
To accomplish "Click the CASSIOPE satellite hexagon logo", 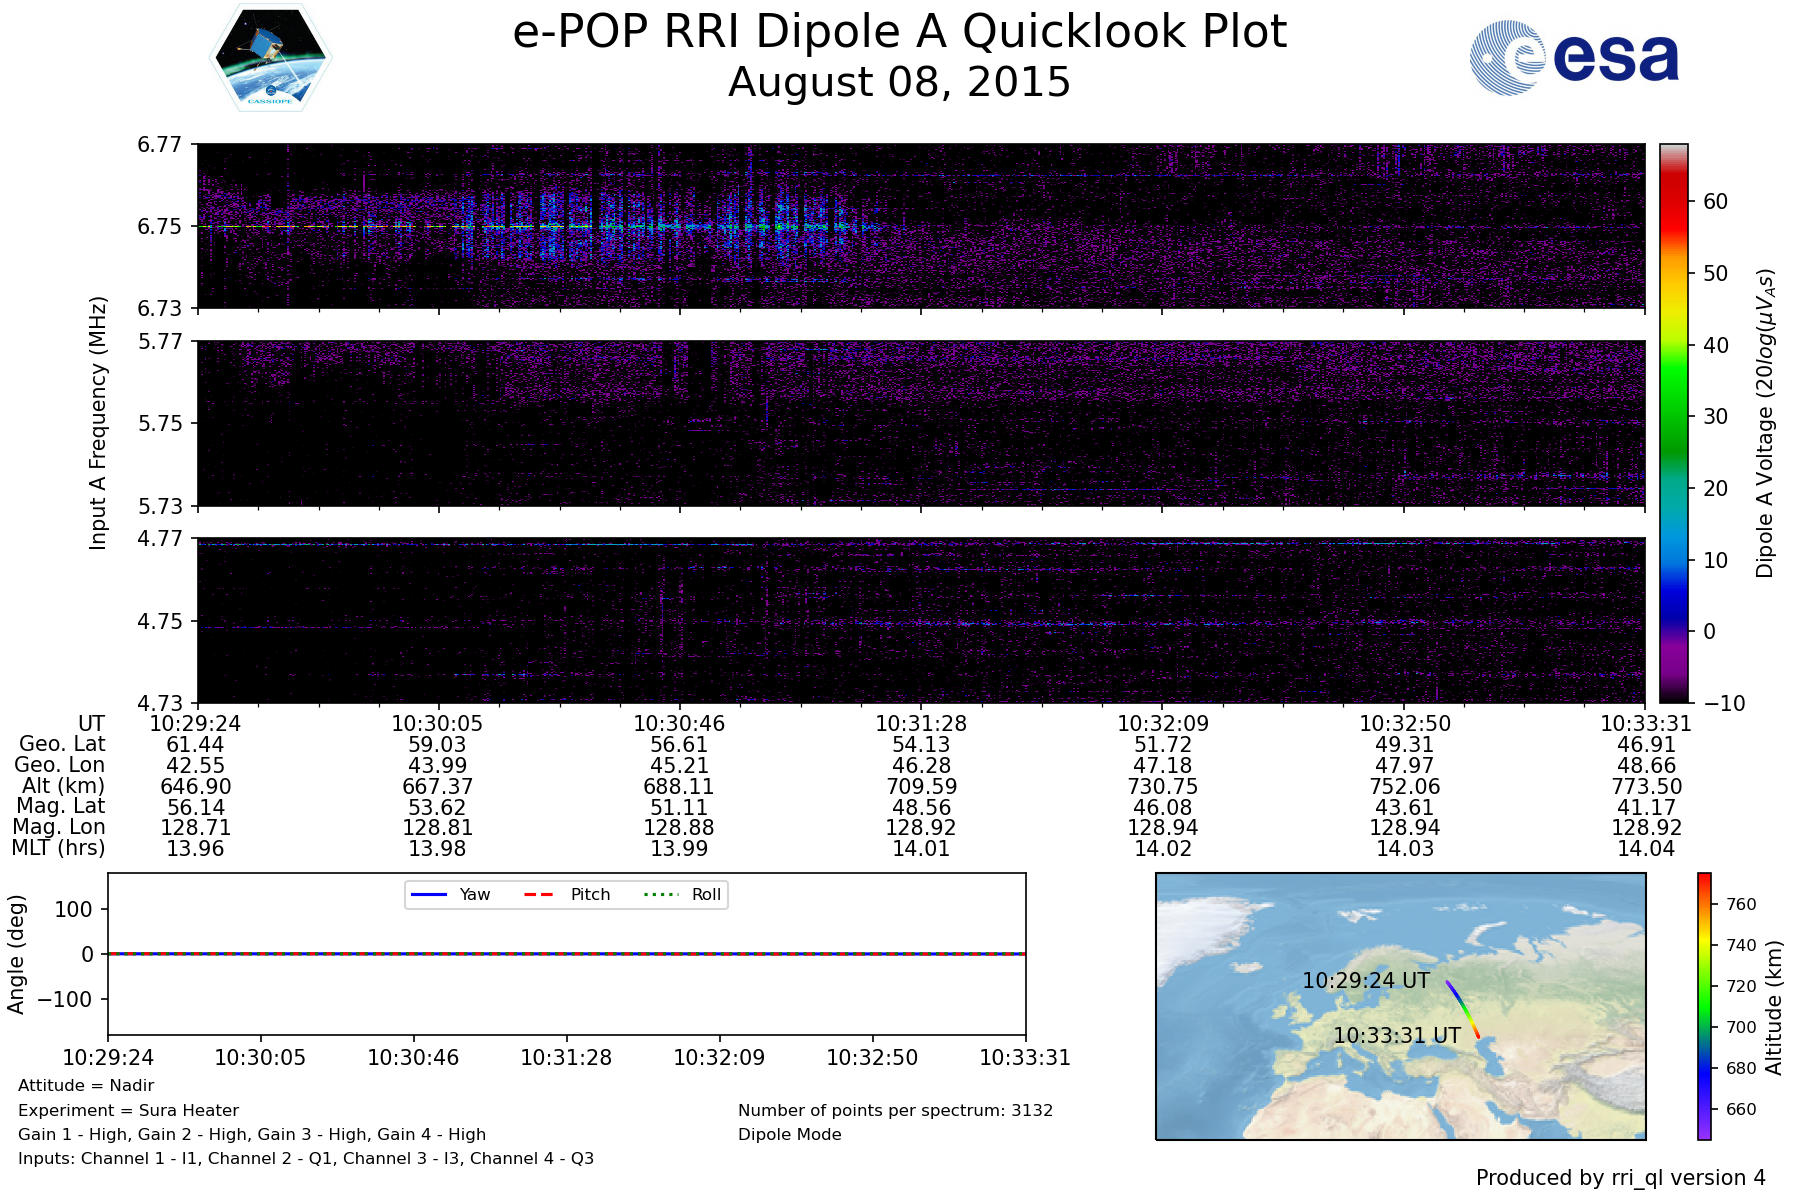I will coord(270,57).
